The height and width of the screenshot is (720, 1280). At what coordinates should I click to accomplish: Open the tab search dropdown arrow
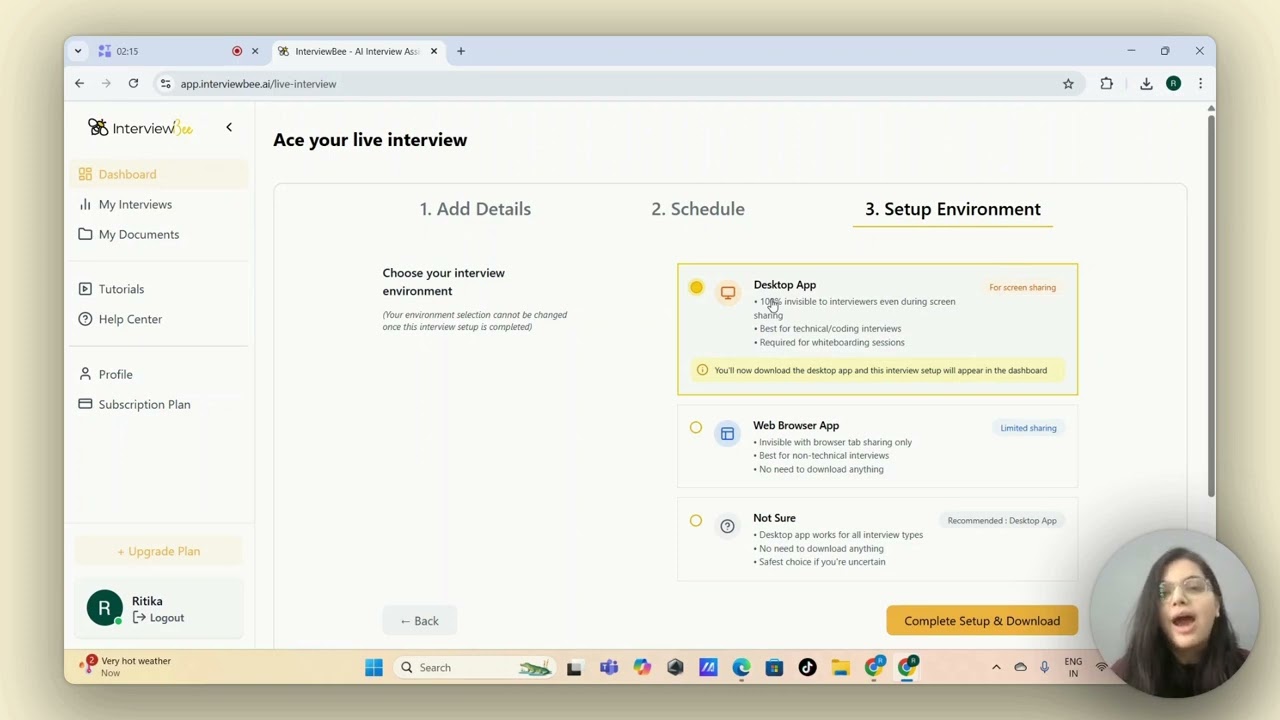[x=78, y=51]
